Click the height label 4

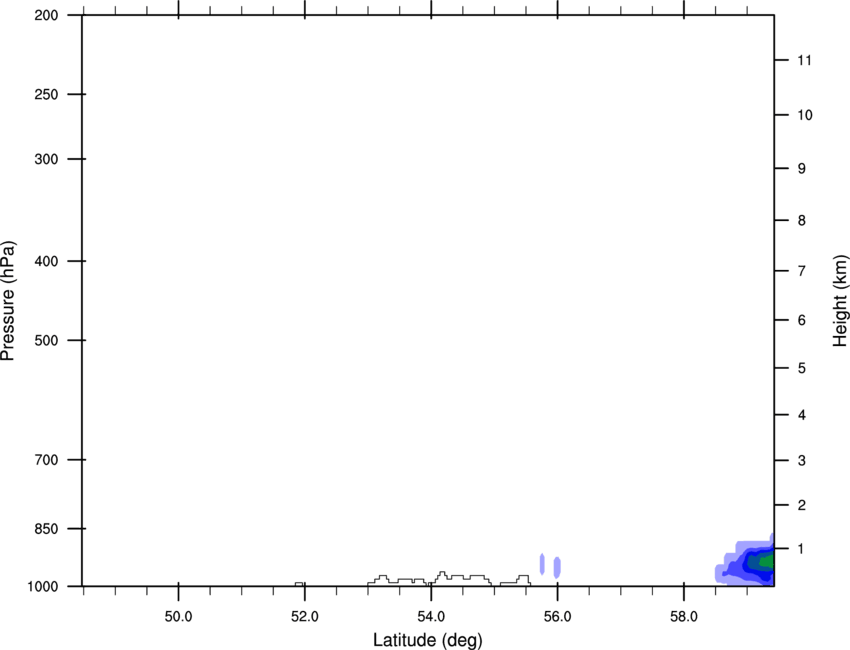(x=802, y=415)
